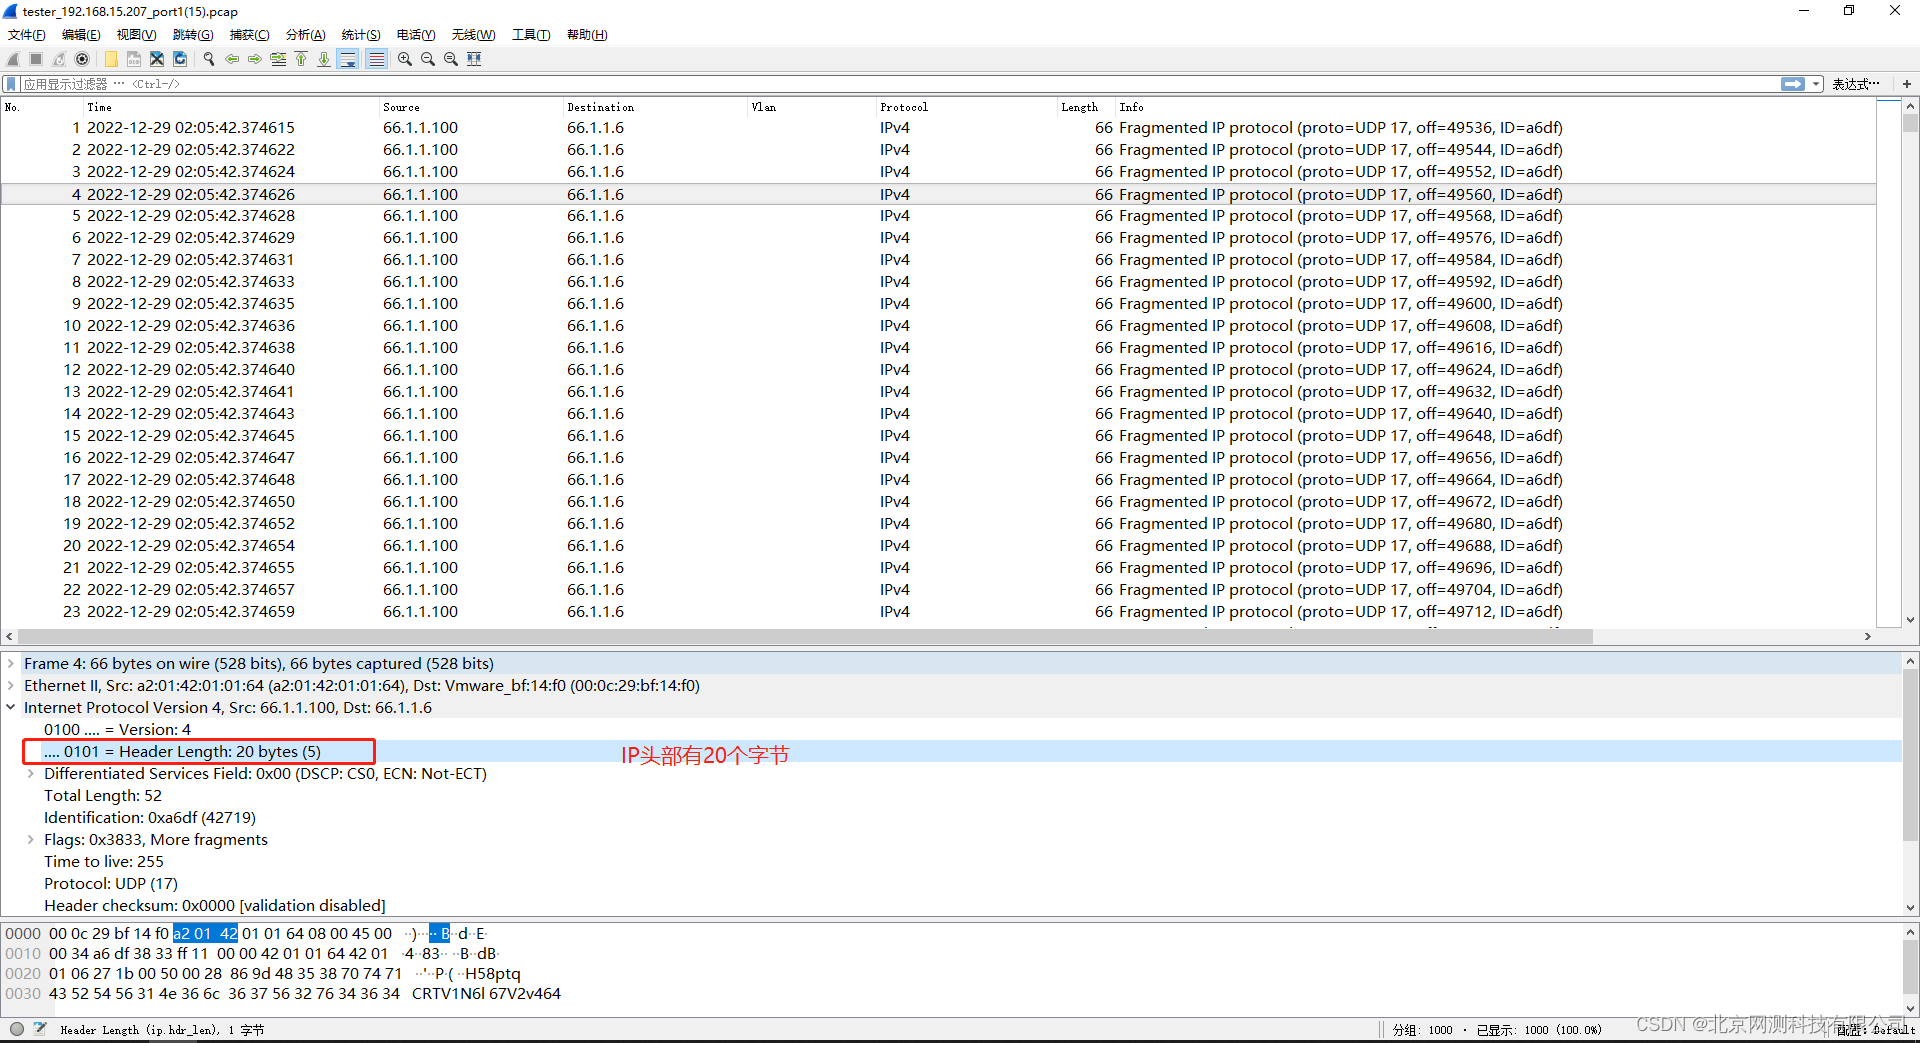Expand the Frame 4 tree node
This screenshot has height=1043, width=1920.
coord(11,664)
